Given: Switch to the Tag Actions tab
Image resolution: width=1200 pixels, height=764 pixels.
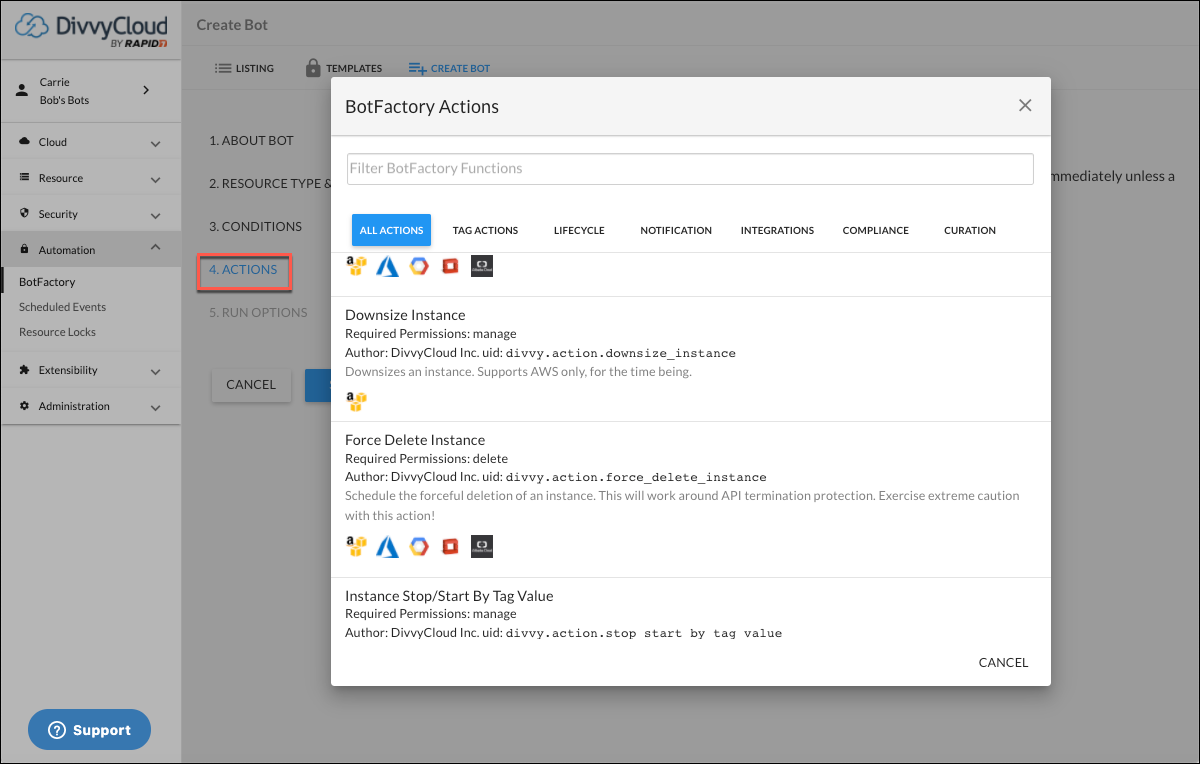Looking at the screenshot, I should (x=485, y=230).
